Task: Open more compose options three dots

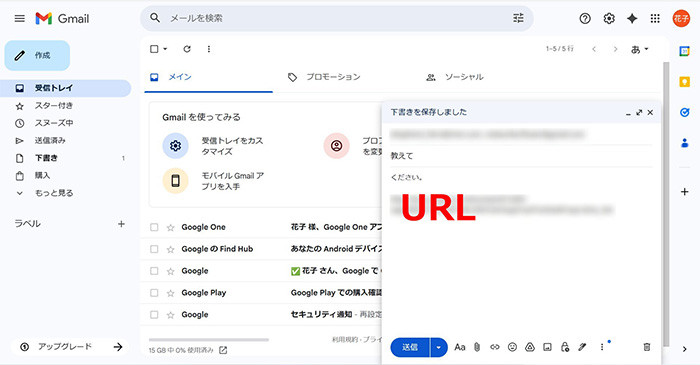Action: click(x=601, y=347)
